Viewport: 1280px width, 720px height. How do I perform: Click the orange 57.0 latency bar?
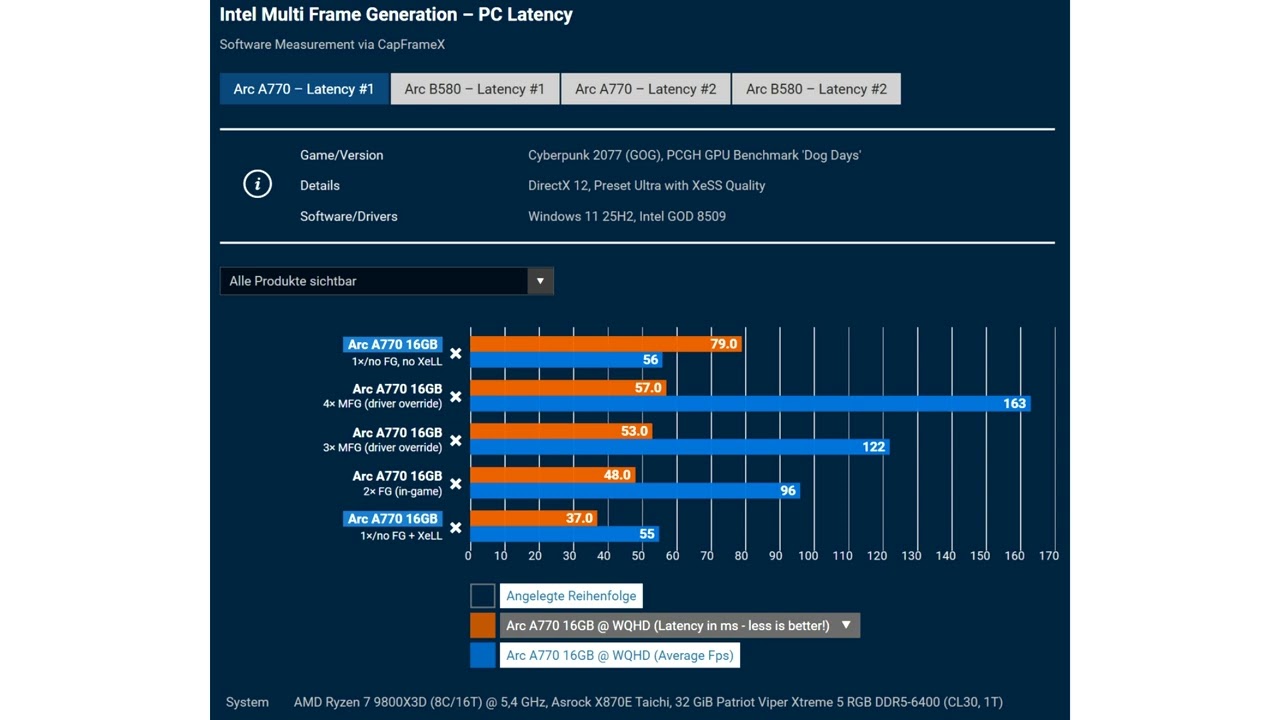click(568, 388)
